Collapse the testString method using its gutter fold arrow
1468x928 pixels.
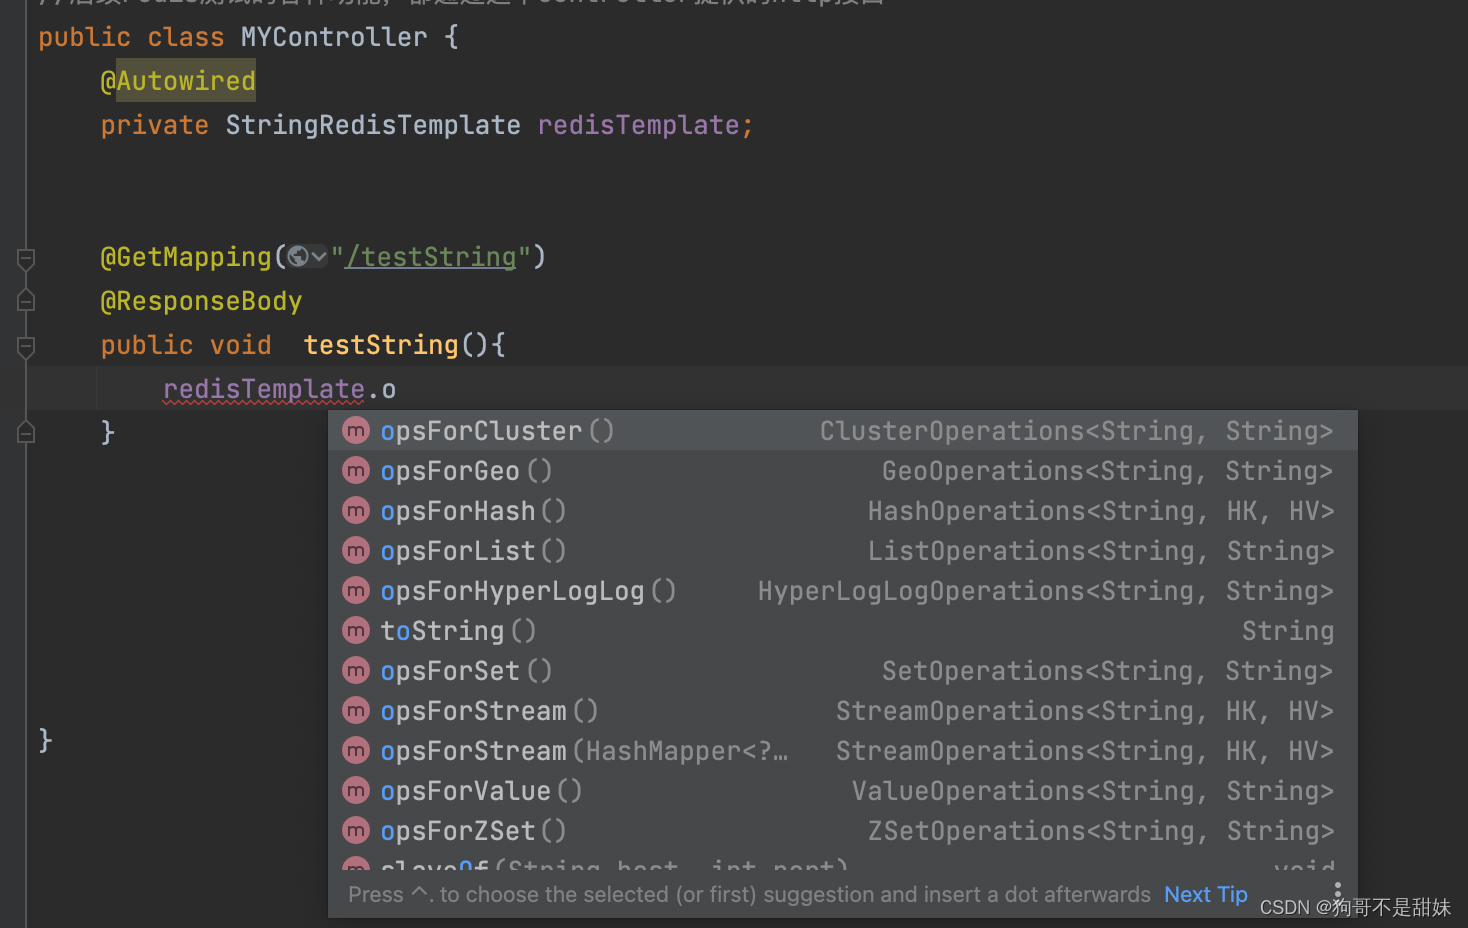(25, 348)
